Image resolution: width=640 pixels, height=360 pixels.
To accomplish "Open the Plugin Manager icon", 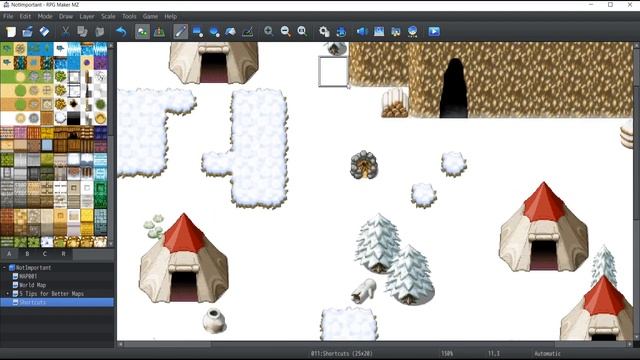I will pos(341,31).
